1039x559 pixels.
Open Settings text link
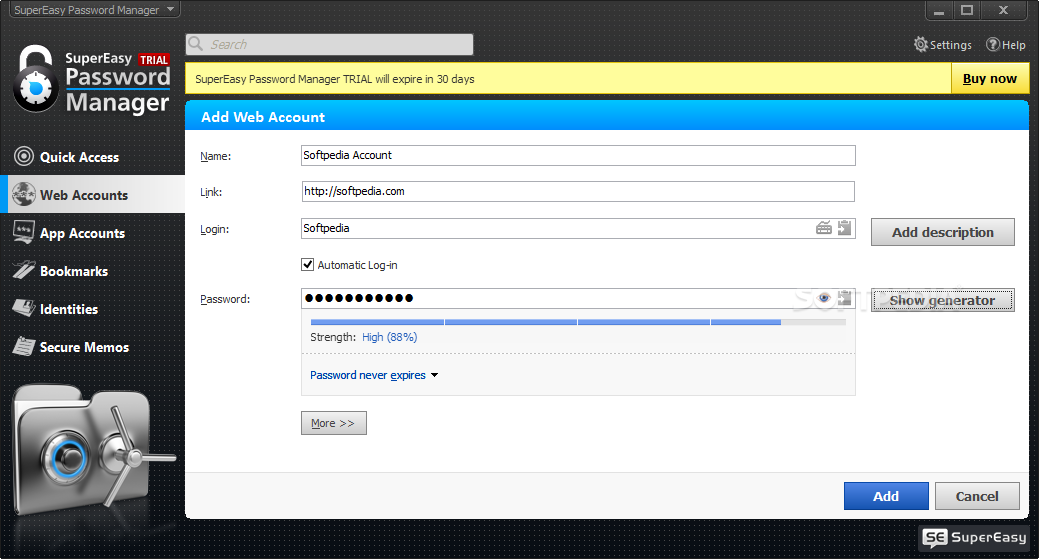950,45
